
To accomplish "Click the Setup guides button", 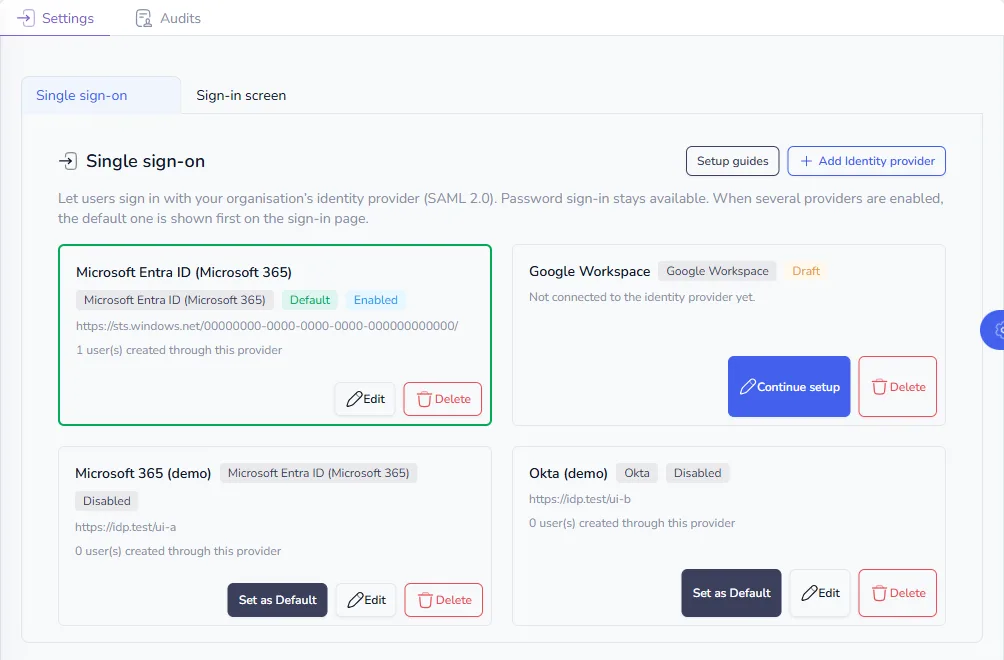I will (x=733, y=161).
